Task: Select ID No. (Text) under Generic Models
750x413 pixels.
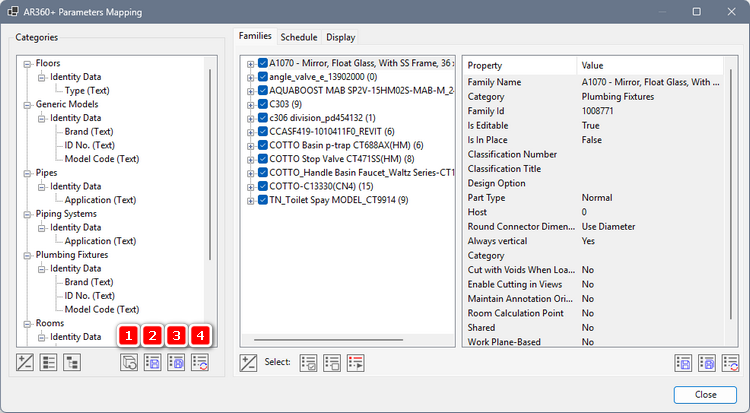Action: click(x=89, y=145)
